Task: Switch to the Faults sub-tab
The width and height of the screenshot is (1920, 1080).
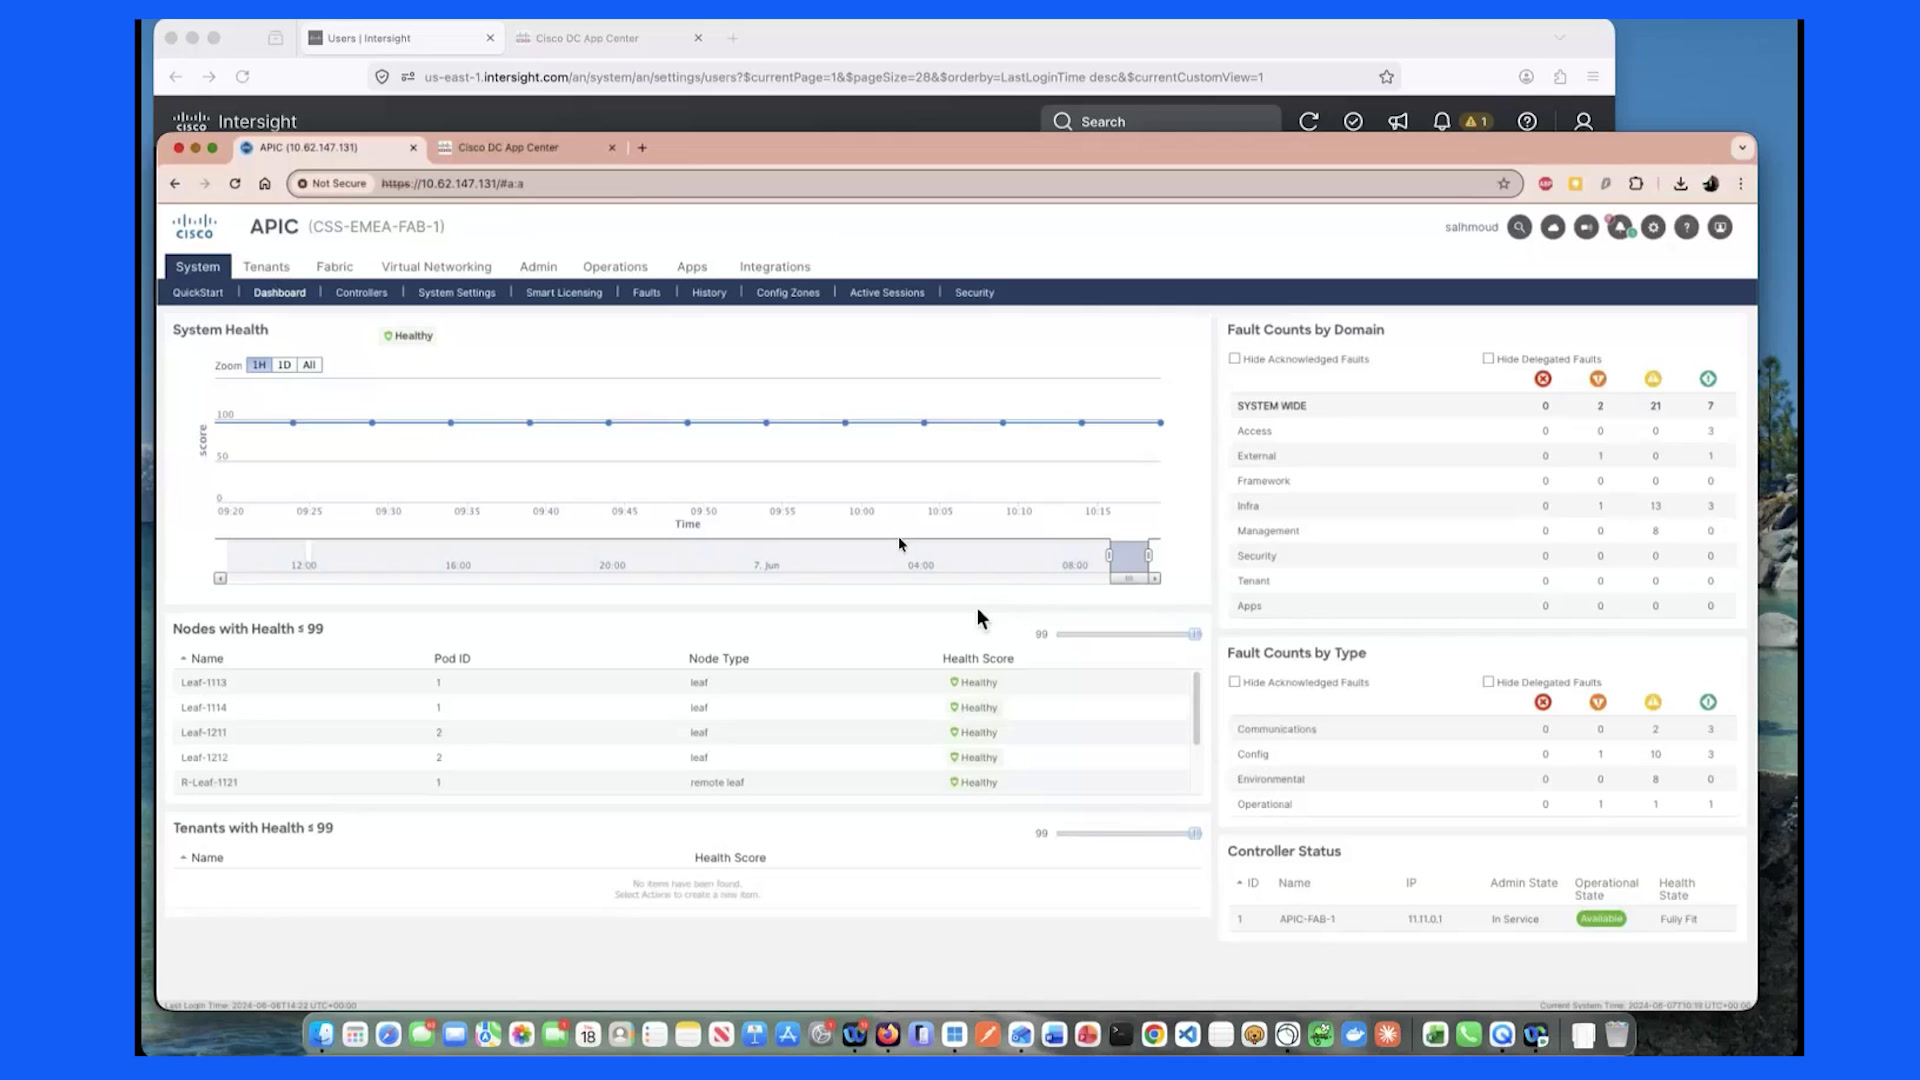Action: (646, 293)
